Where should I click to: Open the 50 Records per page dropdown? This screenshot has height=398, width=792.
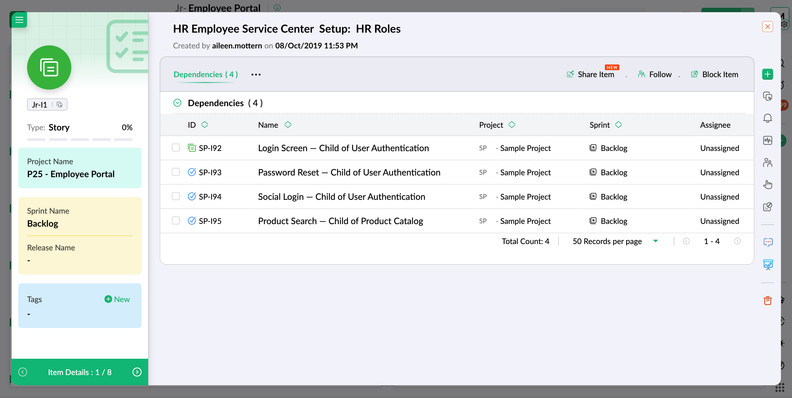point(615,241)
